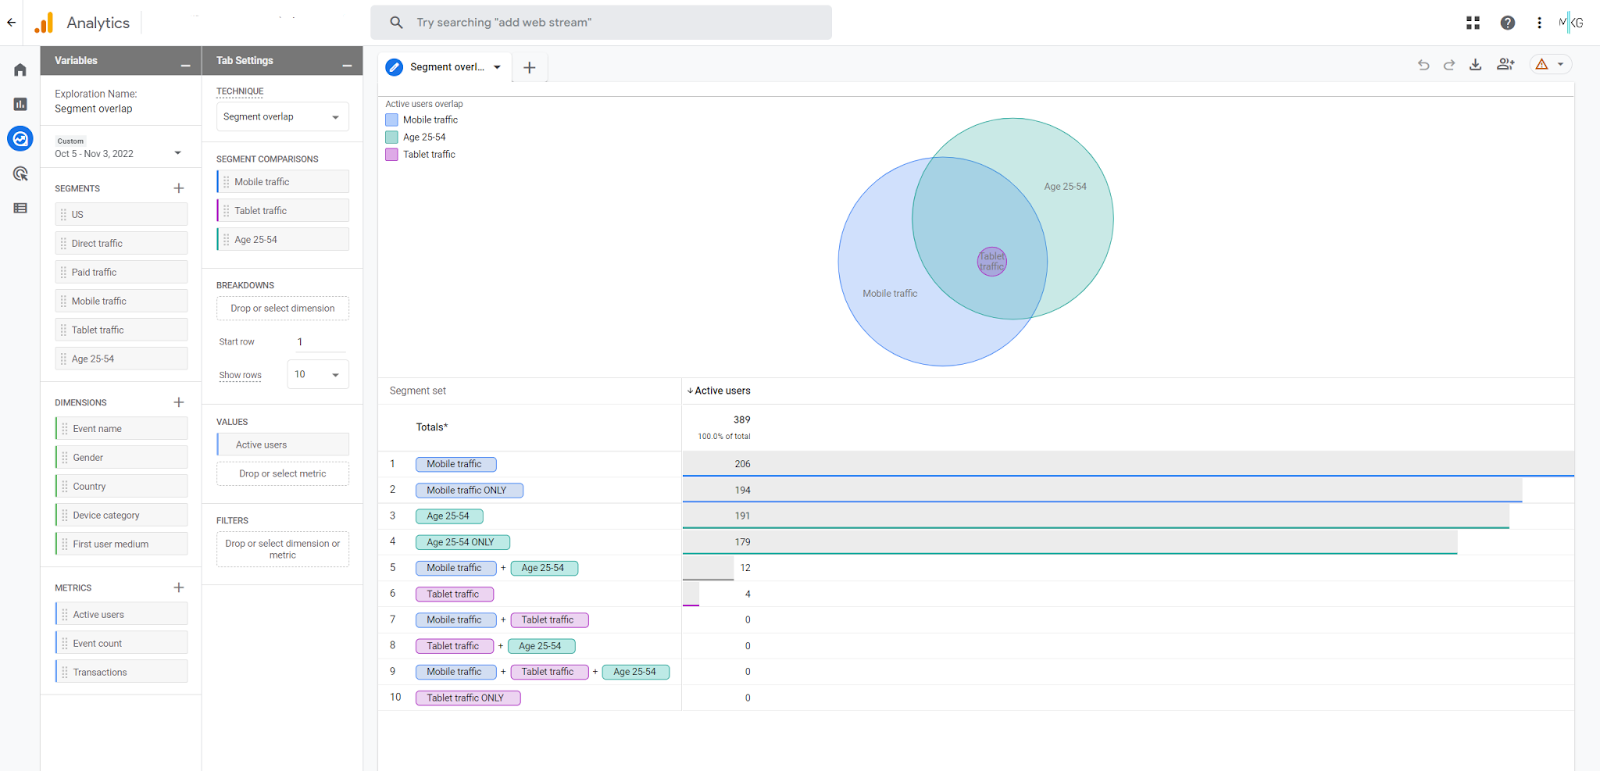Open the Configure icon in left sidebar

pyautogui.click(x=20, y=208)
